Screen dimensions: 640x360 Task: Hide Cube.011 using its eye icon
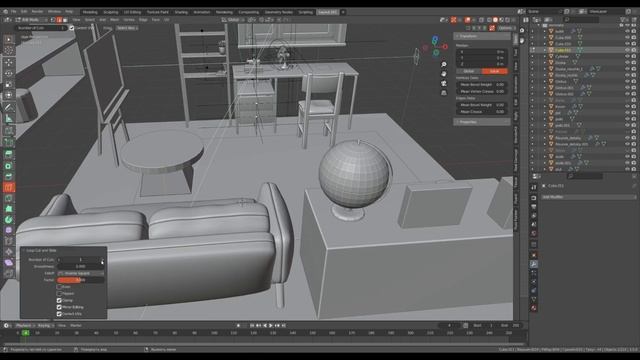point(627,50)
